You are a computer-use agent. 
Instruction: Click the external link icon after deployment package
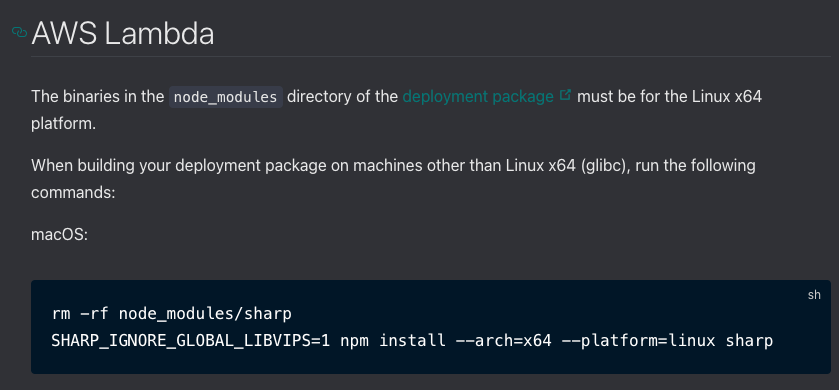[565, 95]
